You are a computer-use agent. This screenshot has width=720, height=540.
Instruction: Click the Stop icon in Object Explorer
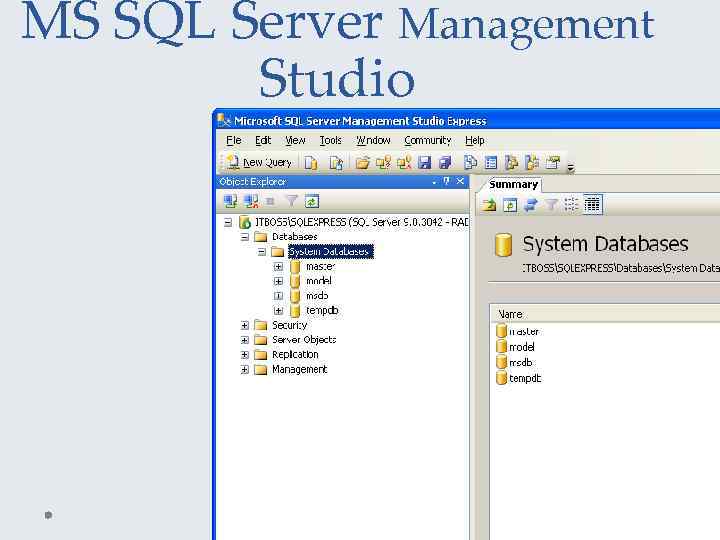270,201
